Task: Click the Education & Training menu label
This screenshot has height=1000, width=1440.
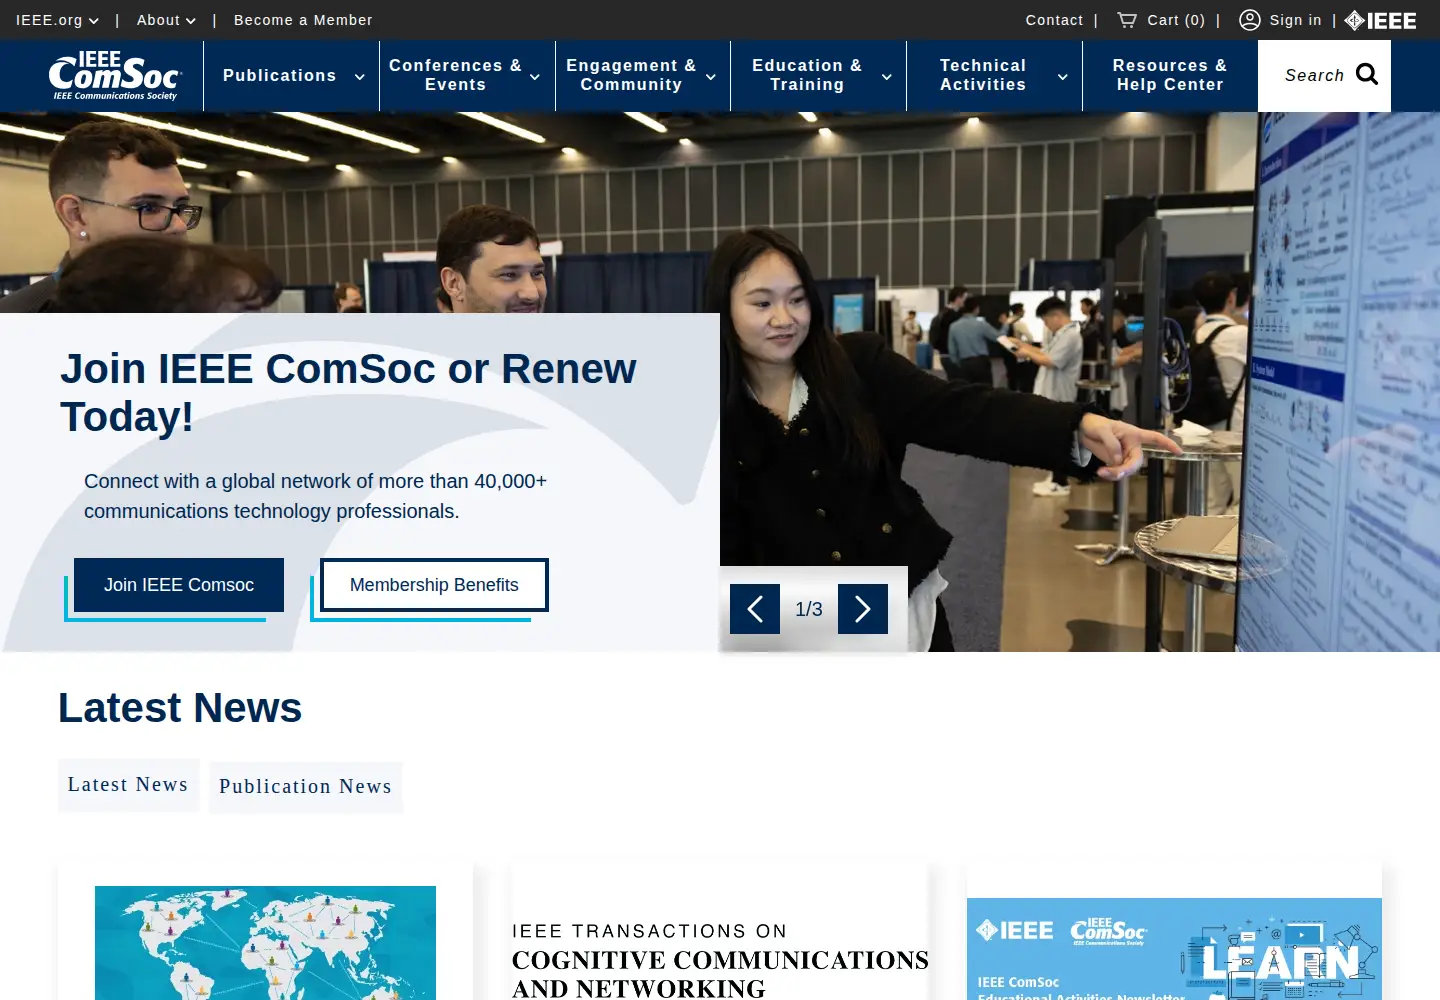Action: [x=807, y=75]
